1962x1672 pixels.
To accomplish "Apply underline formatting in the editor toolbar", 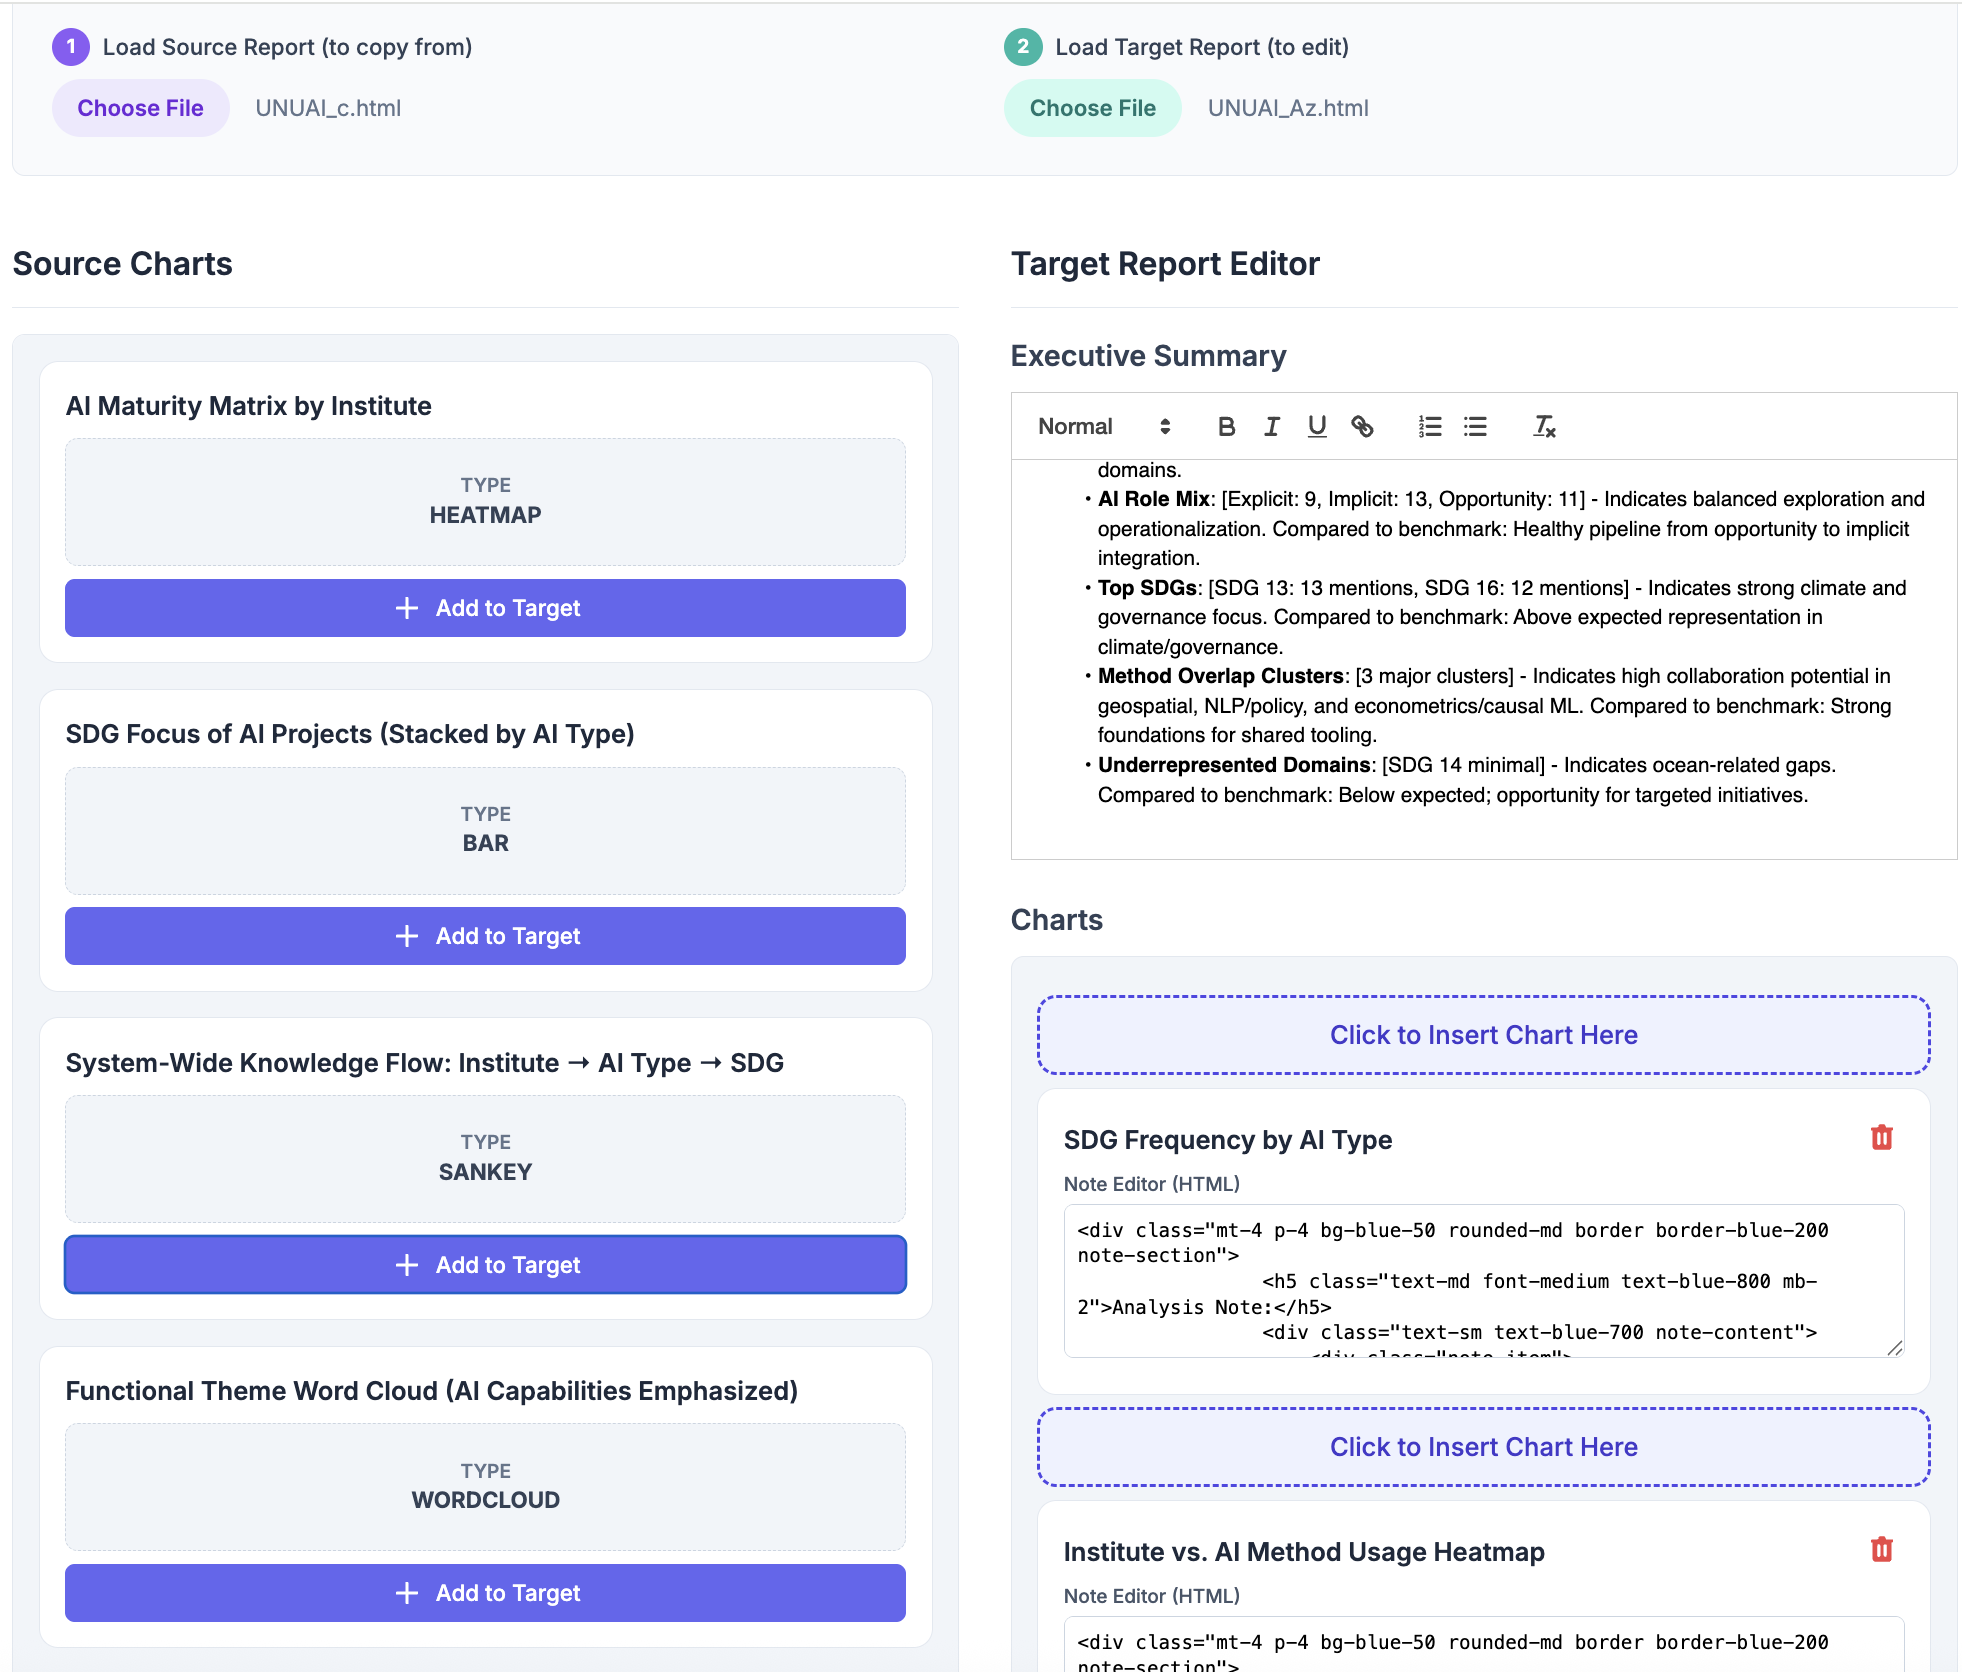I will [x=1317, y=426].
